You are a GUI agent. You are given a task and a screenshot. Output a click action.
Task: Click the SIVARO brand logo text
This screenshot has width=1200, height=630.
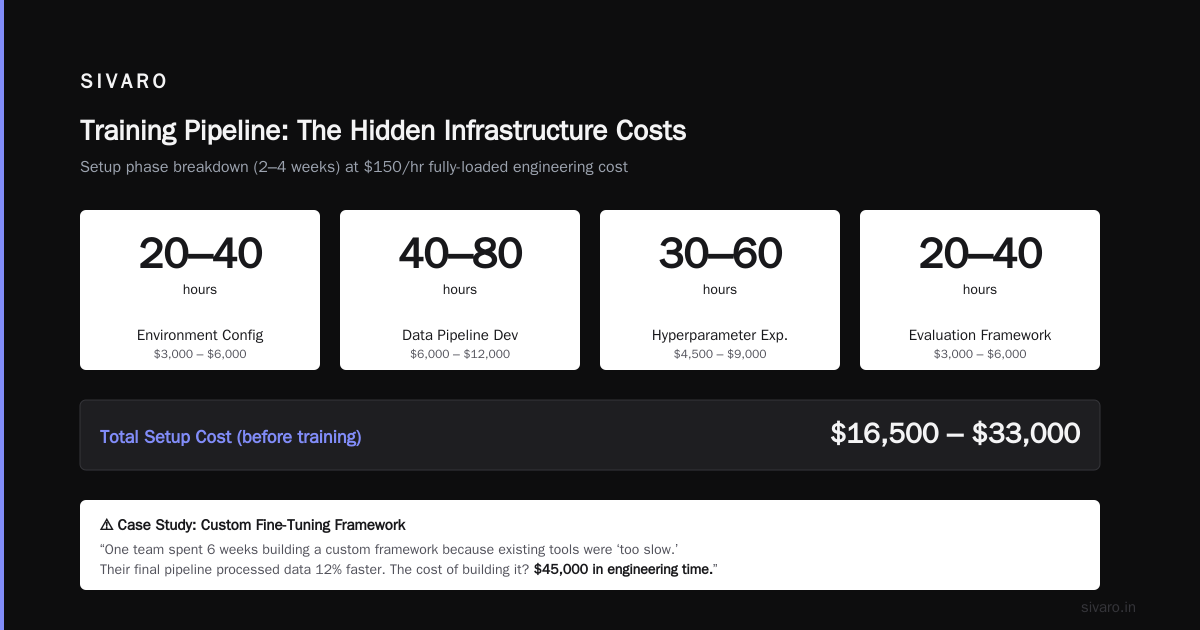click(x=124, y=82)
